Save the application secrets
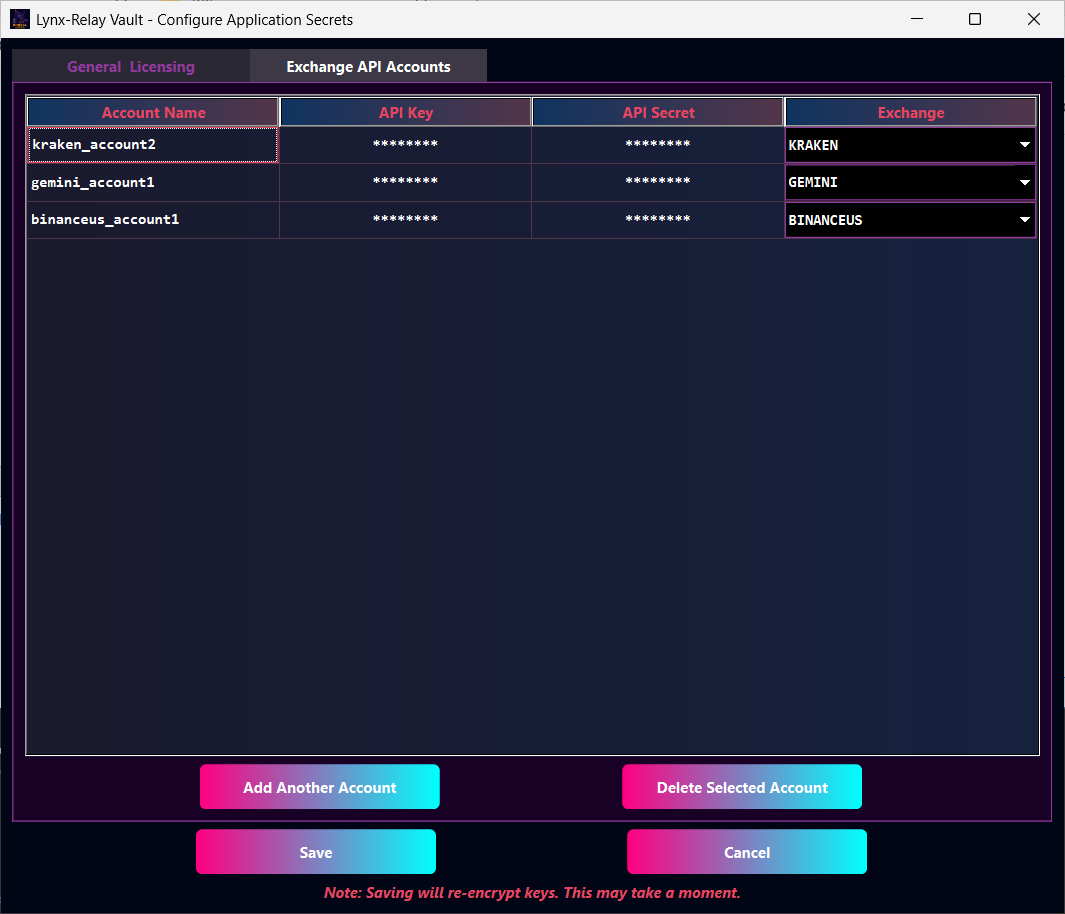Screen dimensions: 1065x914 315,851
